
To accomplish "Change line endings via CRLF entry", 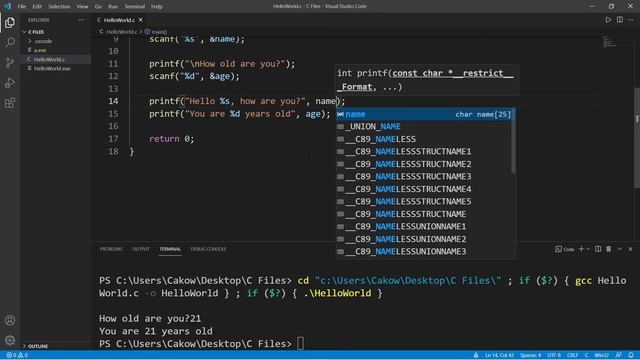I will [572, 355].
